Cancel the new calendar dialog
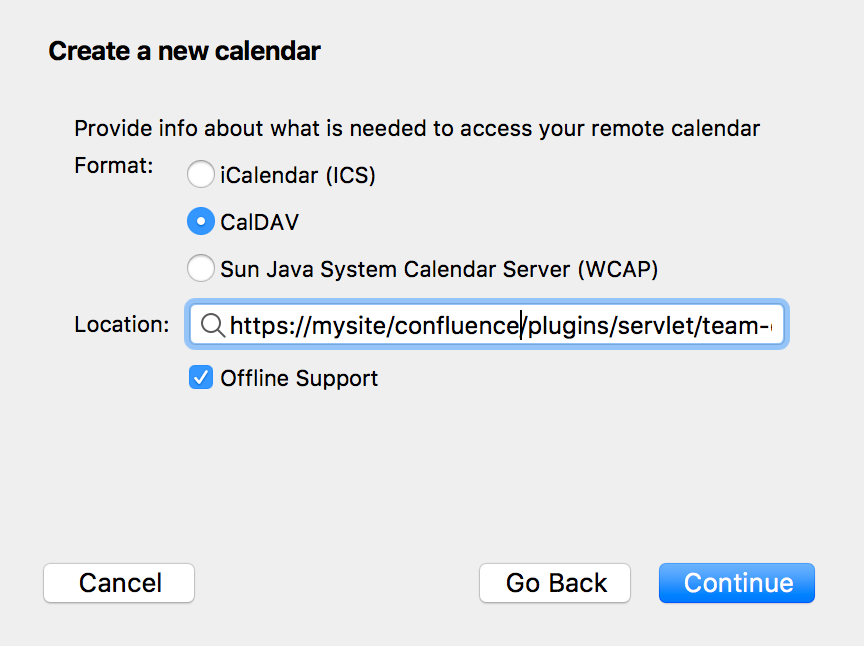Viewport: 864px width, 646px height. (119, 583)
